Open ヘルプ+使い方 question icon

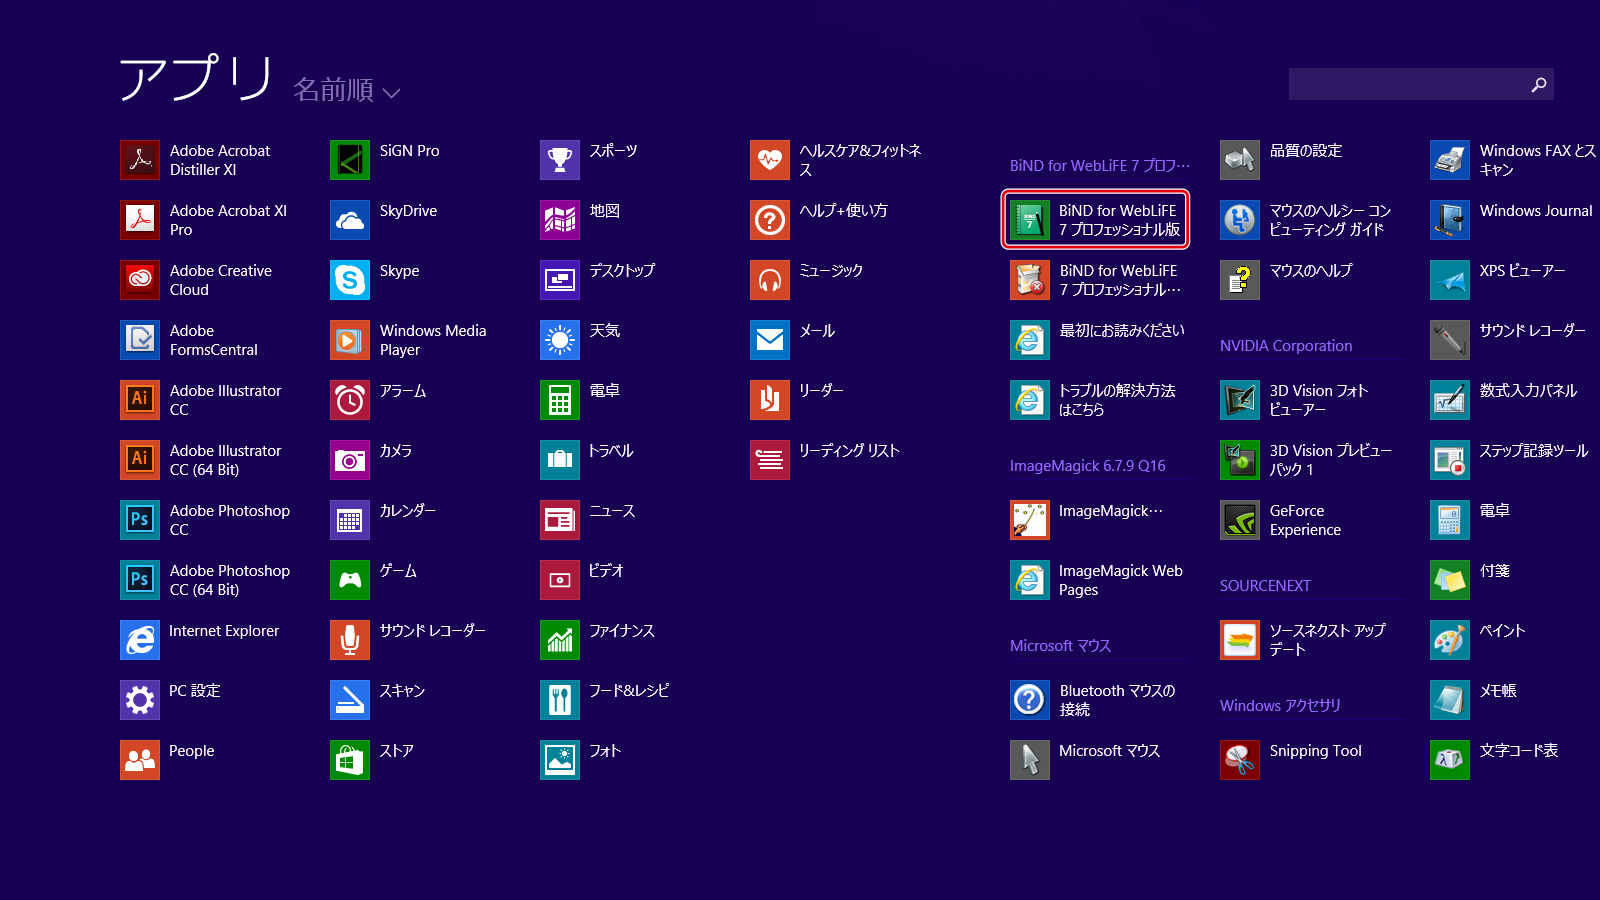coord(770,220)
